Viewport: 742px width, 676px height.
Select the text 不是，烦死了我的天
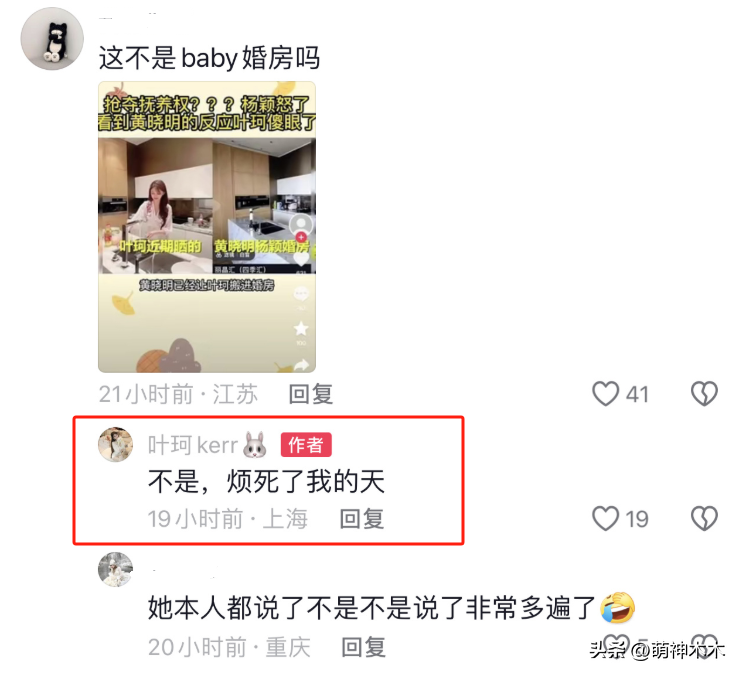click(266, 482)
